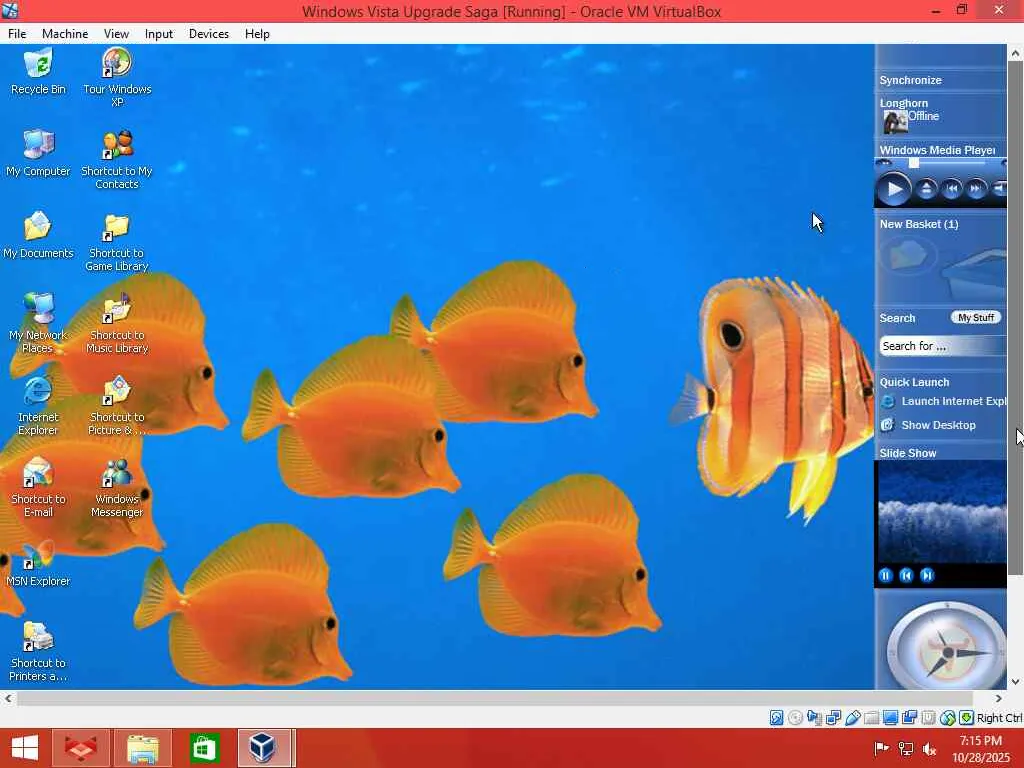
Task: Click the VirtualBox taskbar button
Action: click(x=263, y=748)
